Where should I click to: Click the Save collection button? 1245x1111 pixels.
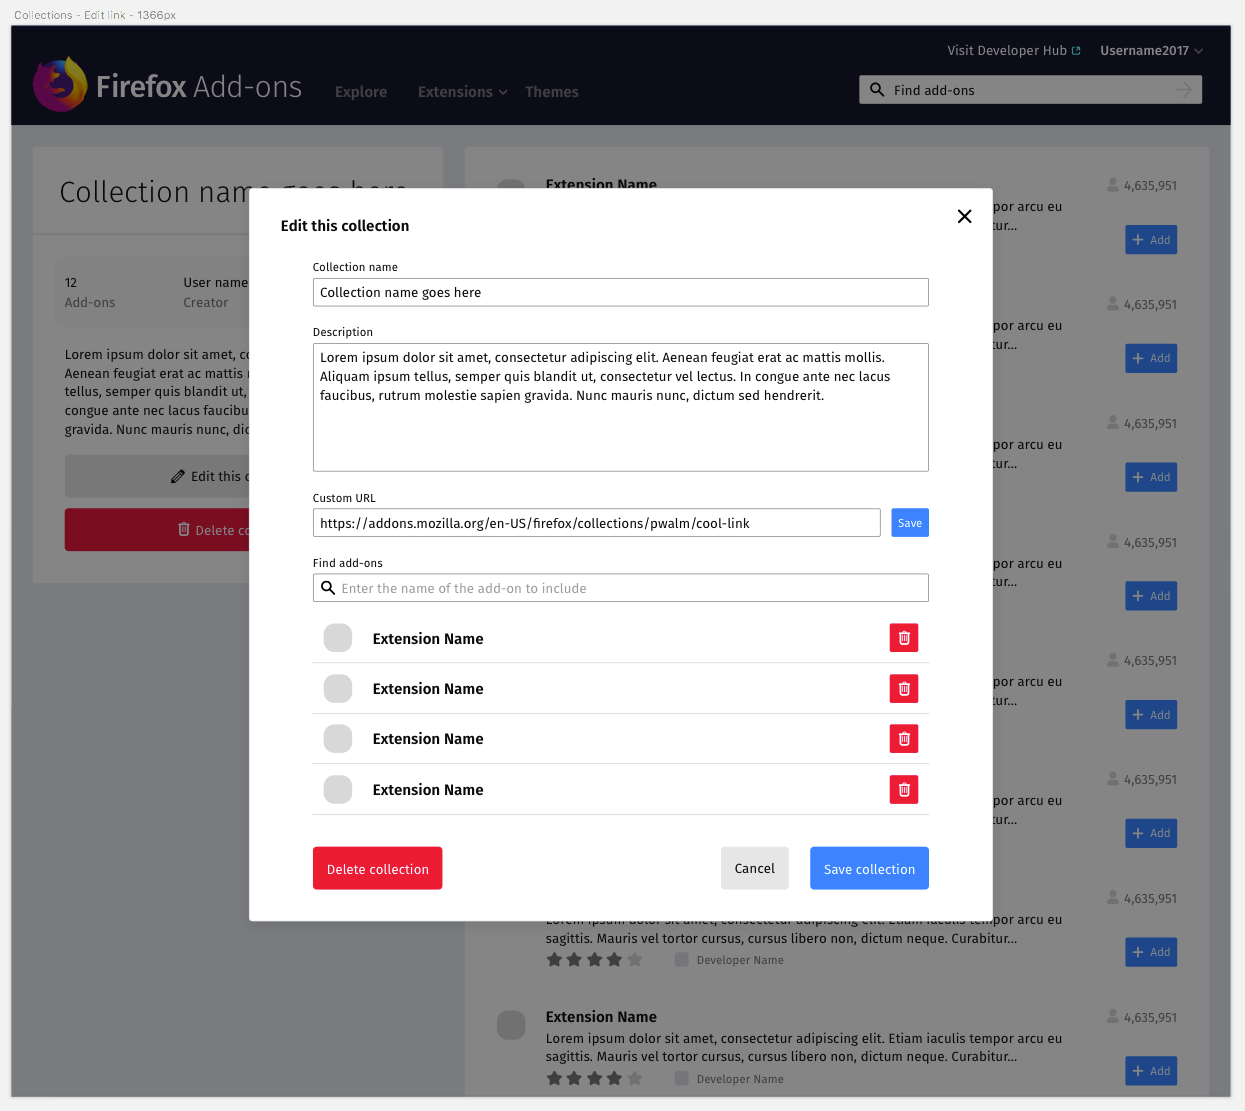tap(868, 868)
